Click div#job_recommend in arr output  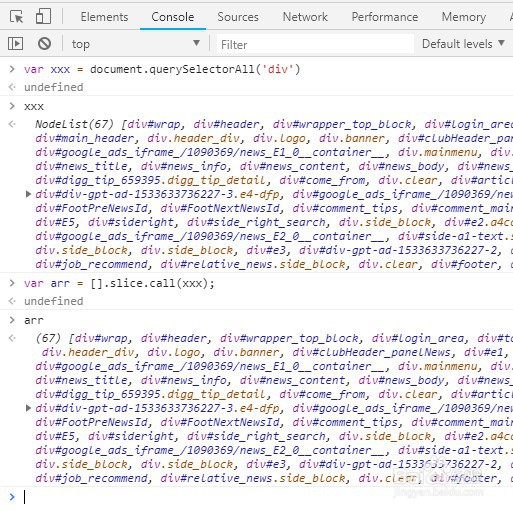(91, 478)
